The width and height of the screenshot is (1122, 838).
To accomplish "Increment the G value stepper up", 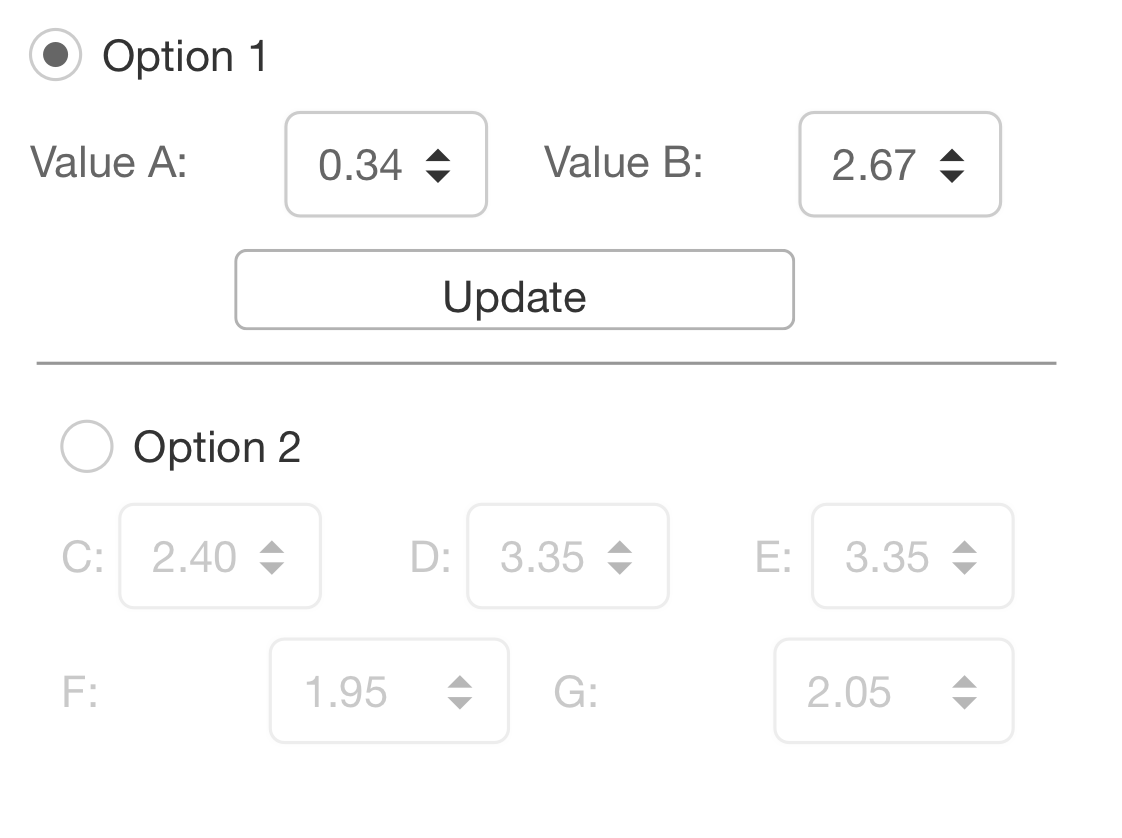I will [964, 683].
